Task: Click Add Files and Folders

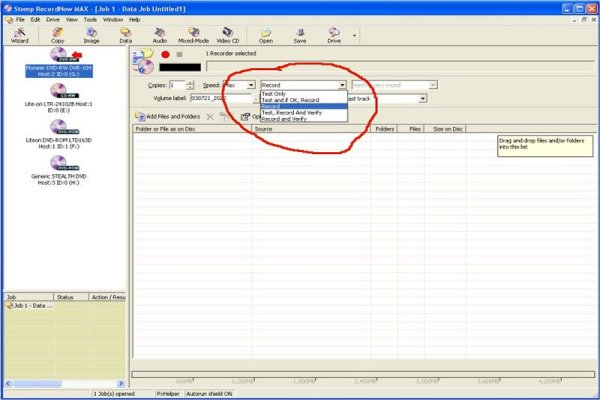Action: coord(168,116)
